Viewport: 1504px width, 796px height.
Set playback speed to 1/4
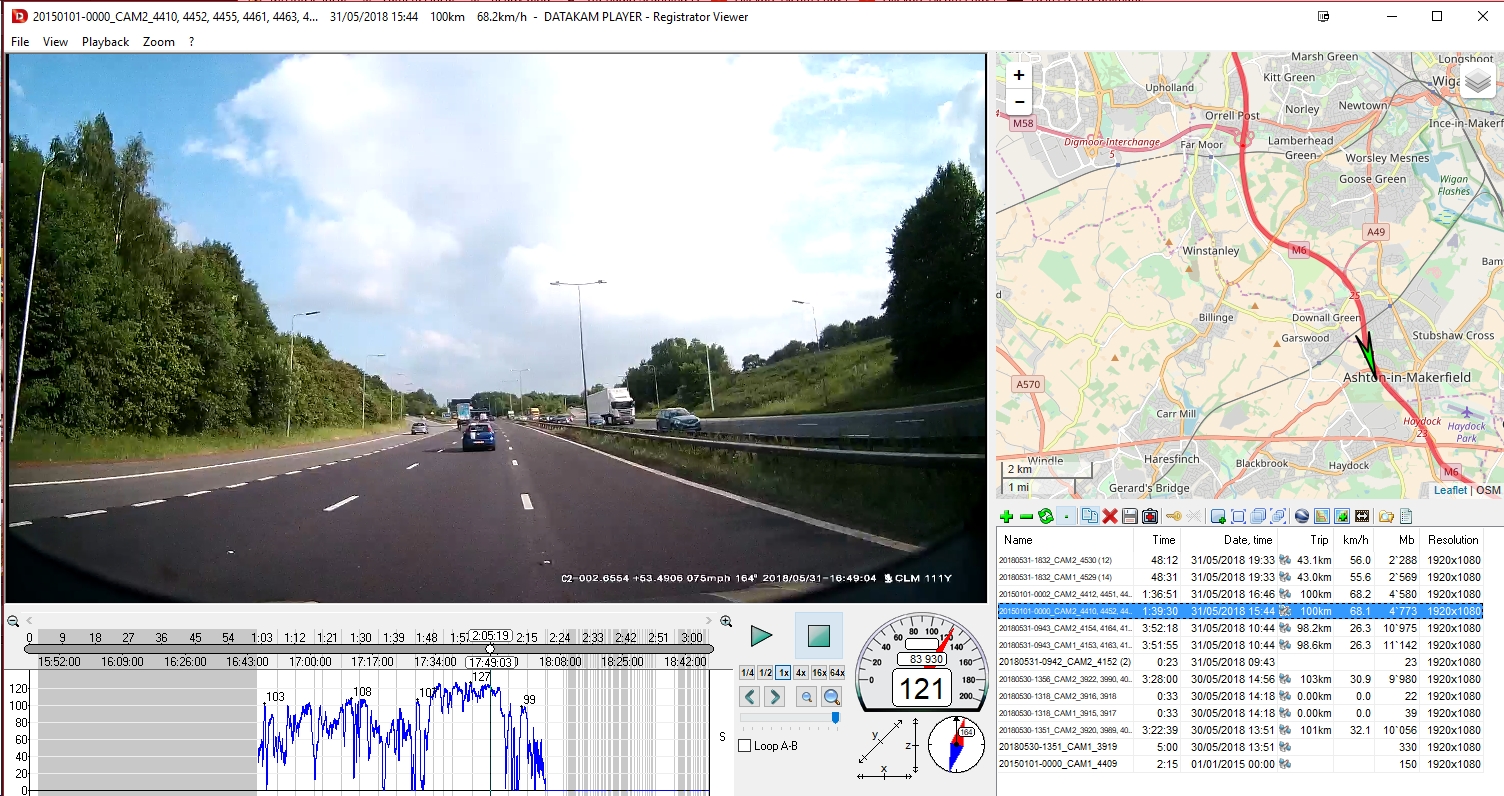(747, 673)
